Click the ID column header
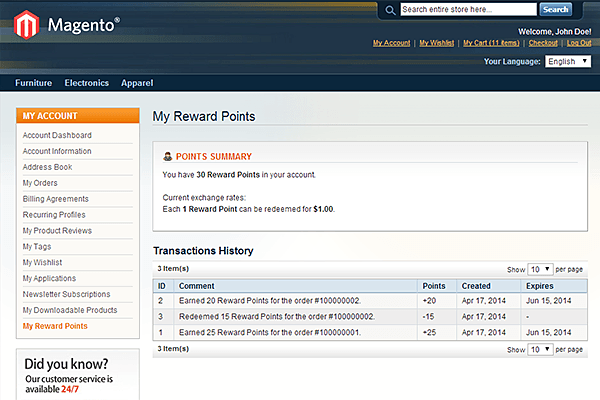 coord(162,286)
